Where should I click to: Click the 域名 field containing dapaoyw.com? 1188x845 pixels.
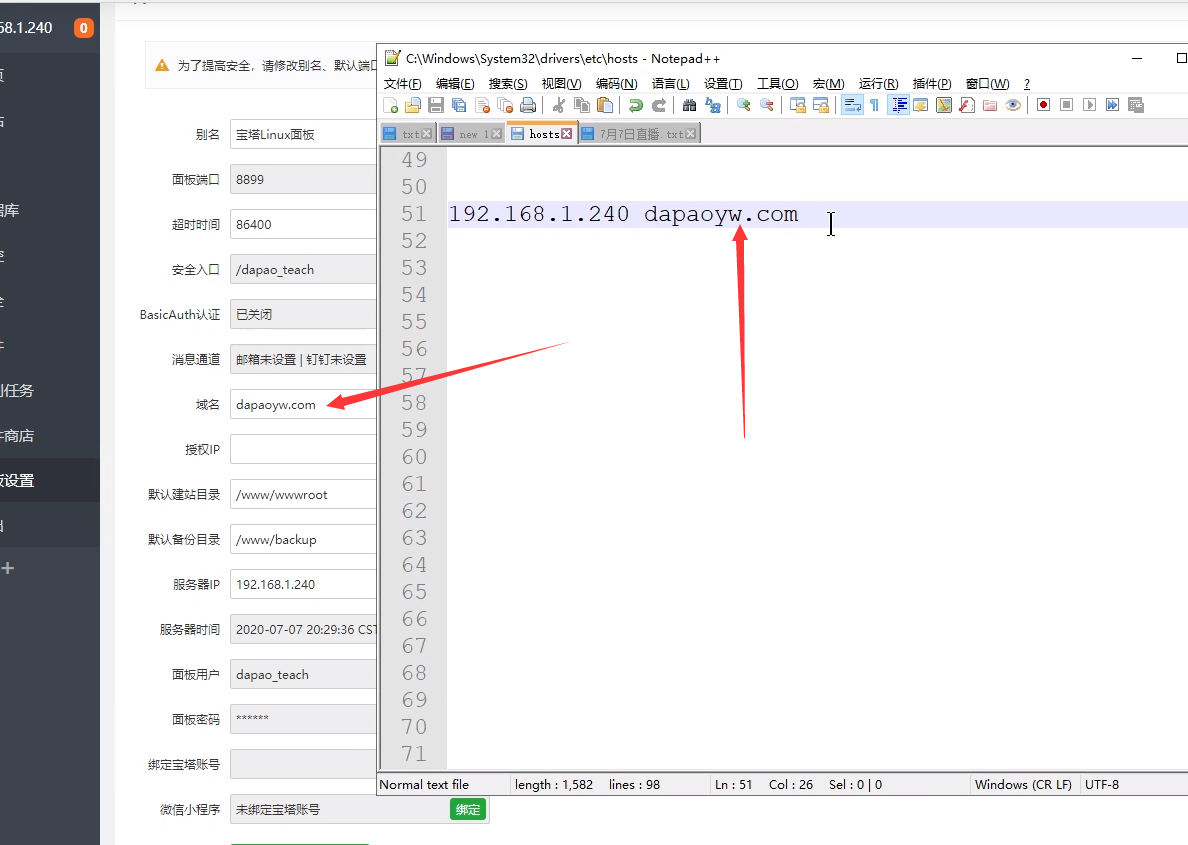302,405
